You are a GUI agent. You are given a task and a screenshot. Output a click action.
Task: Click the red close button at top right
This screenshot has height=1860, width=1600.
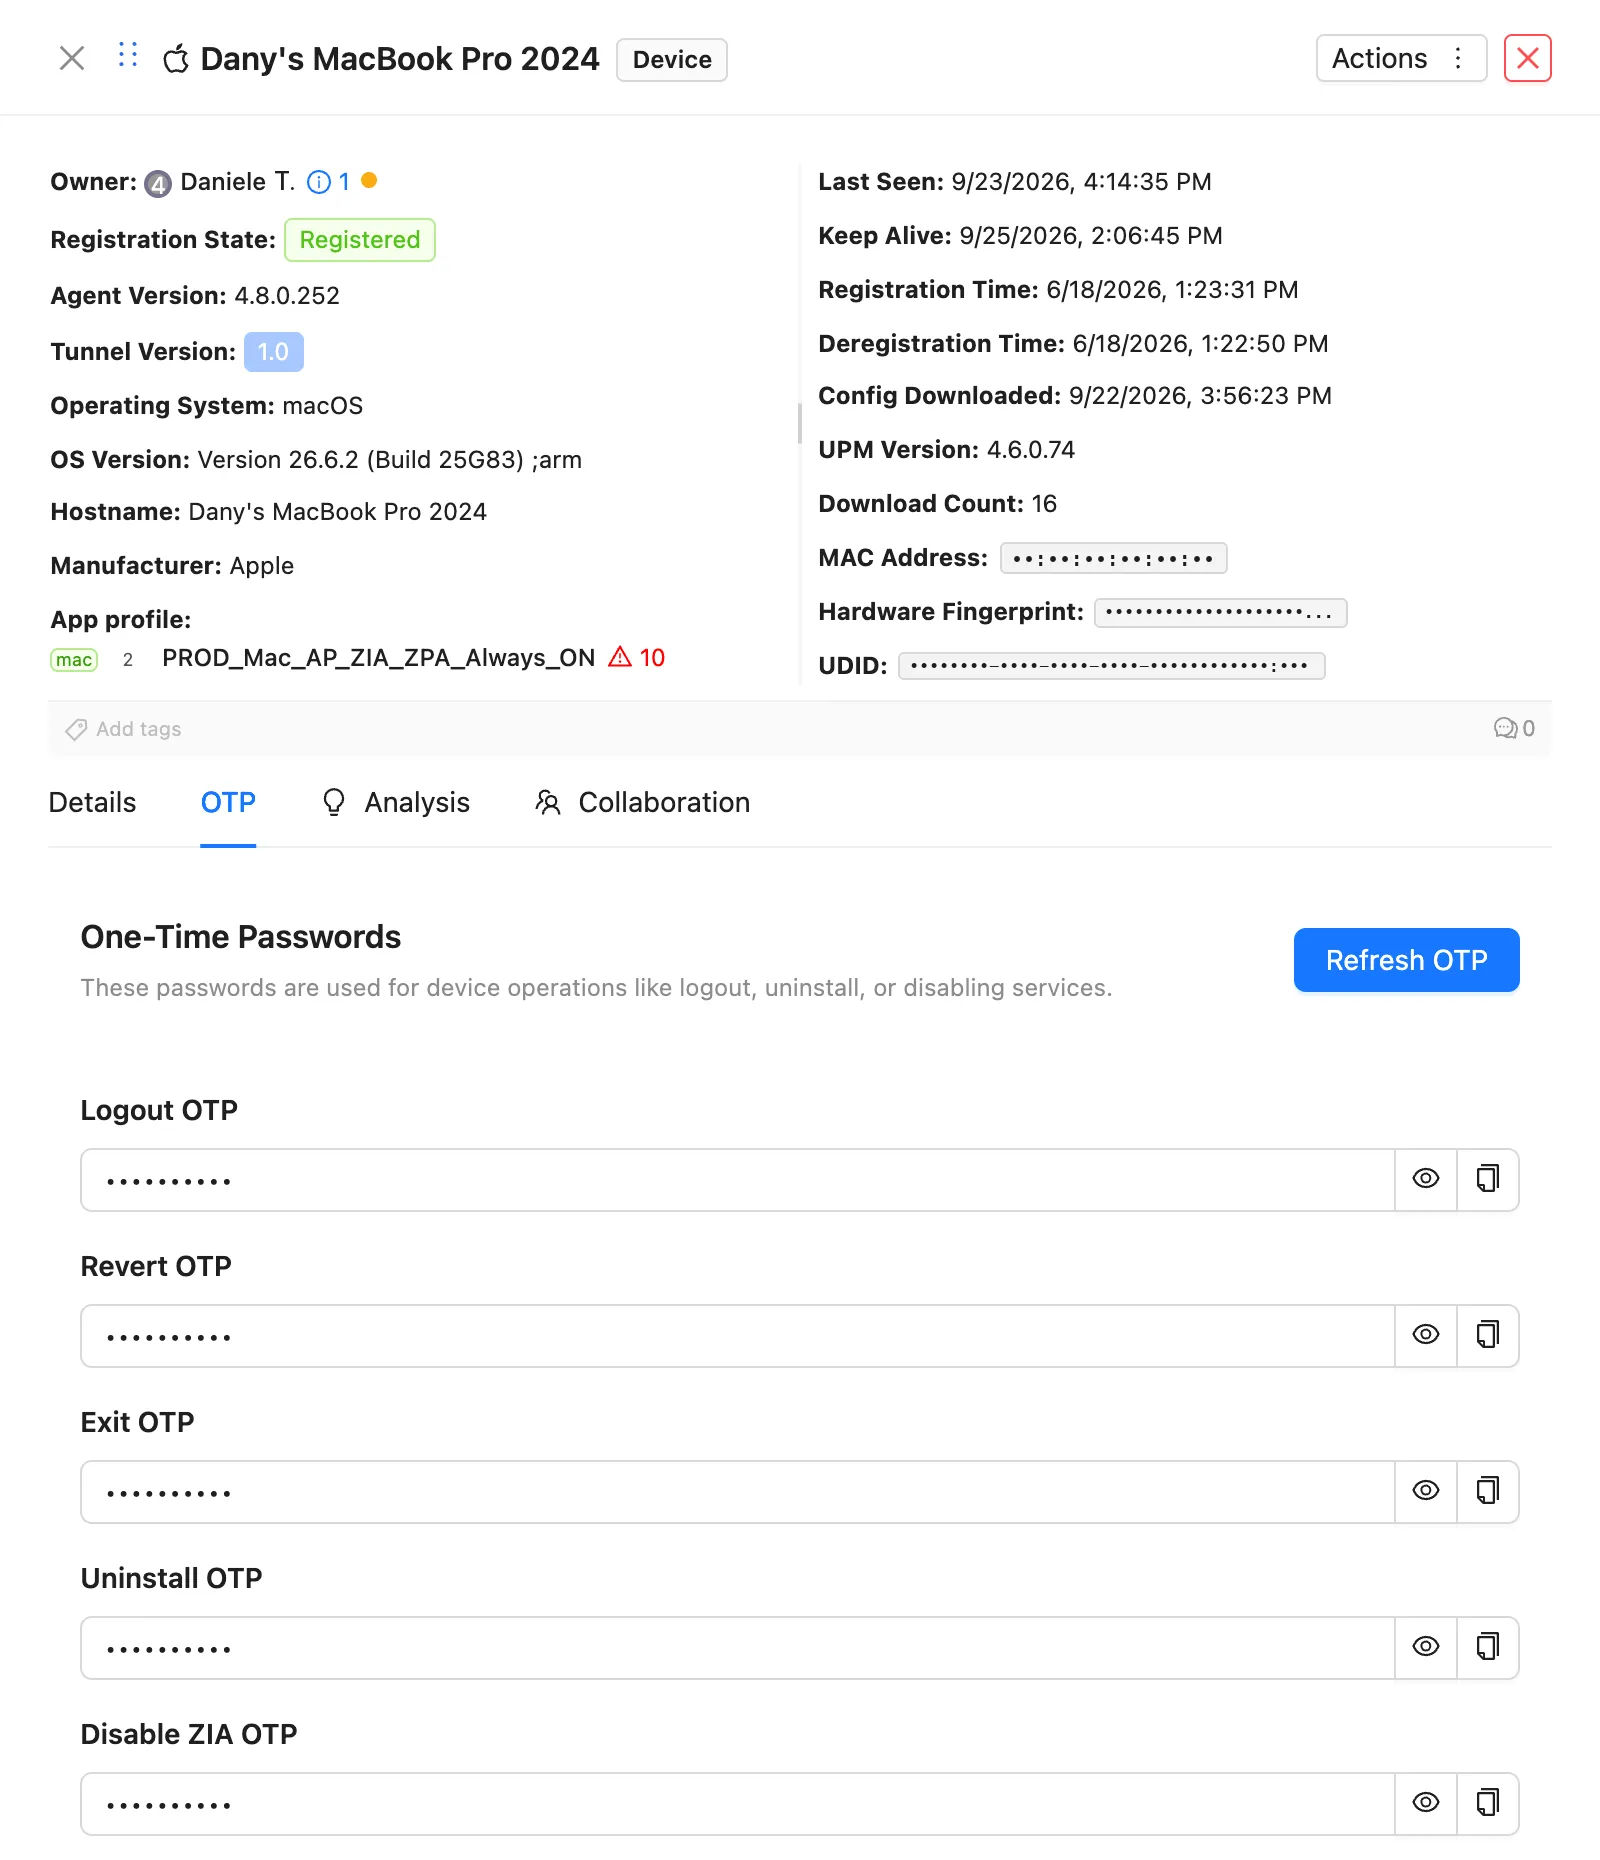click(x=1528, y=58)
